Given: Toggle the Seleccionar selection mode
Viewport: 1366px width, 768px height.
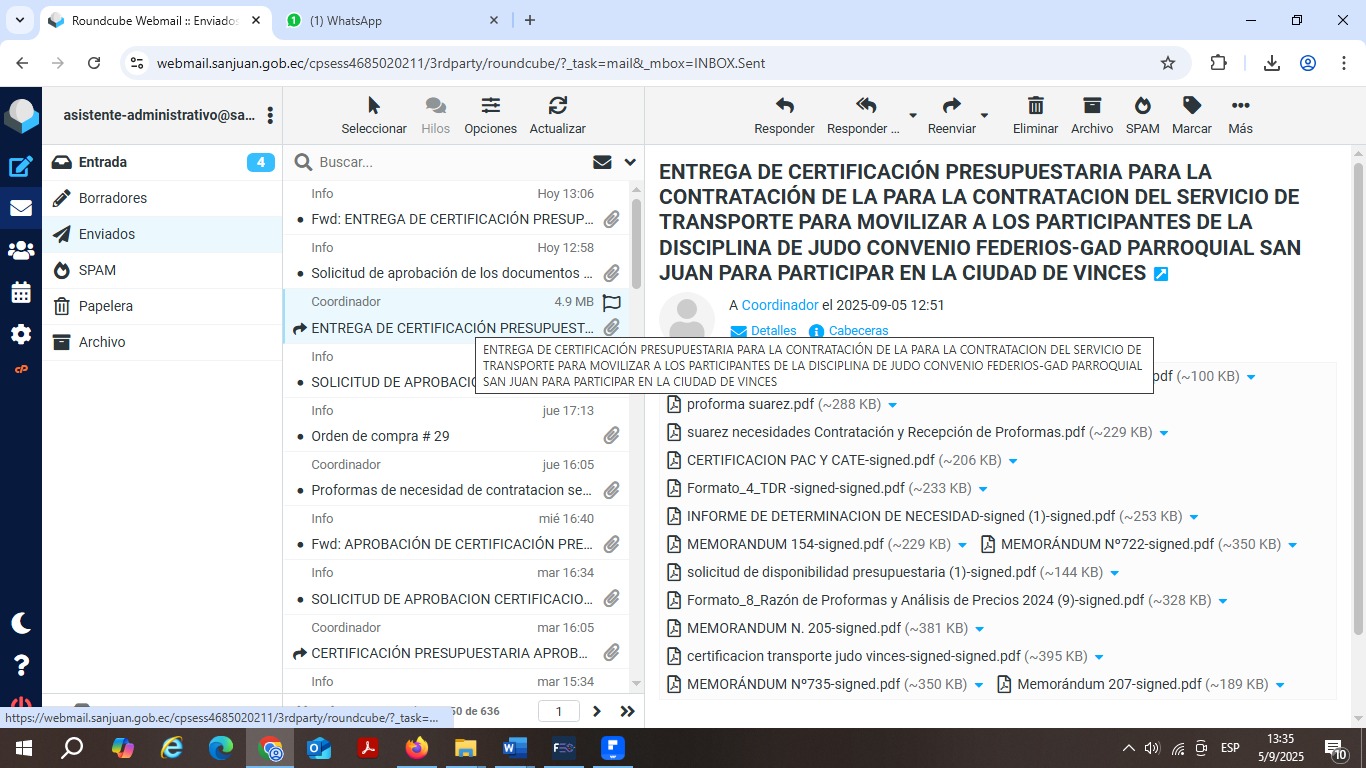Looking at the screenshot, I should (x=374, y=106).
